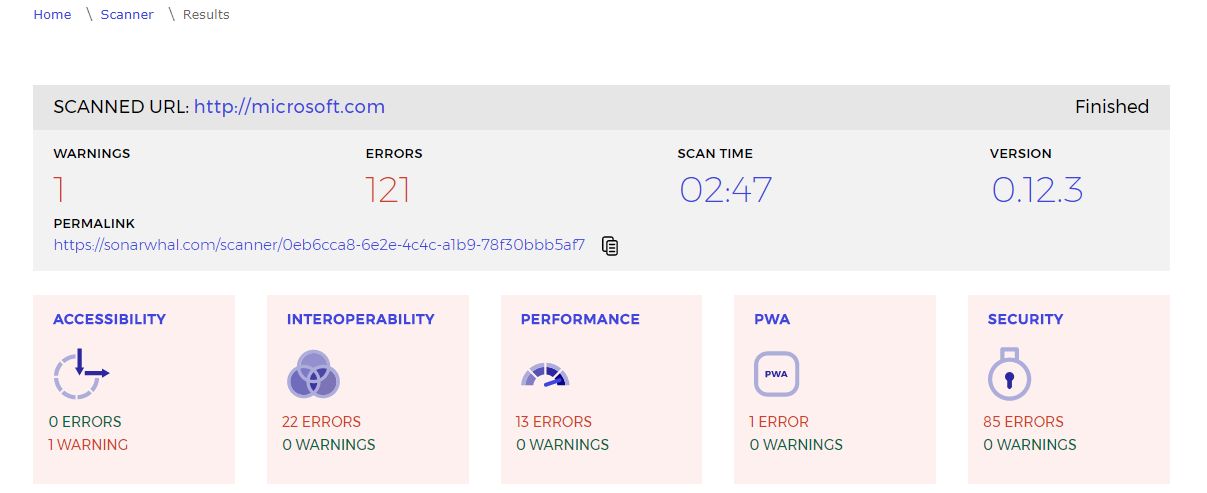Select the SECURITY category heading
This screenshot has height=493, width=1207.
1025,319
